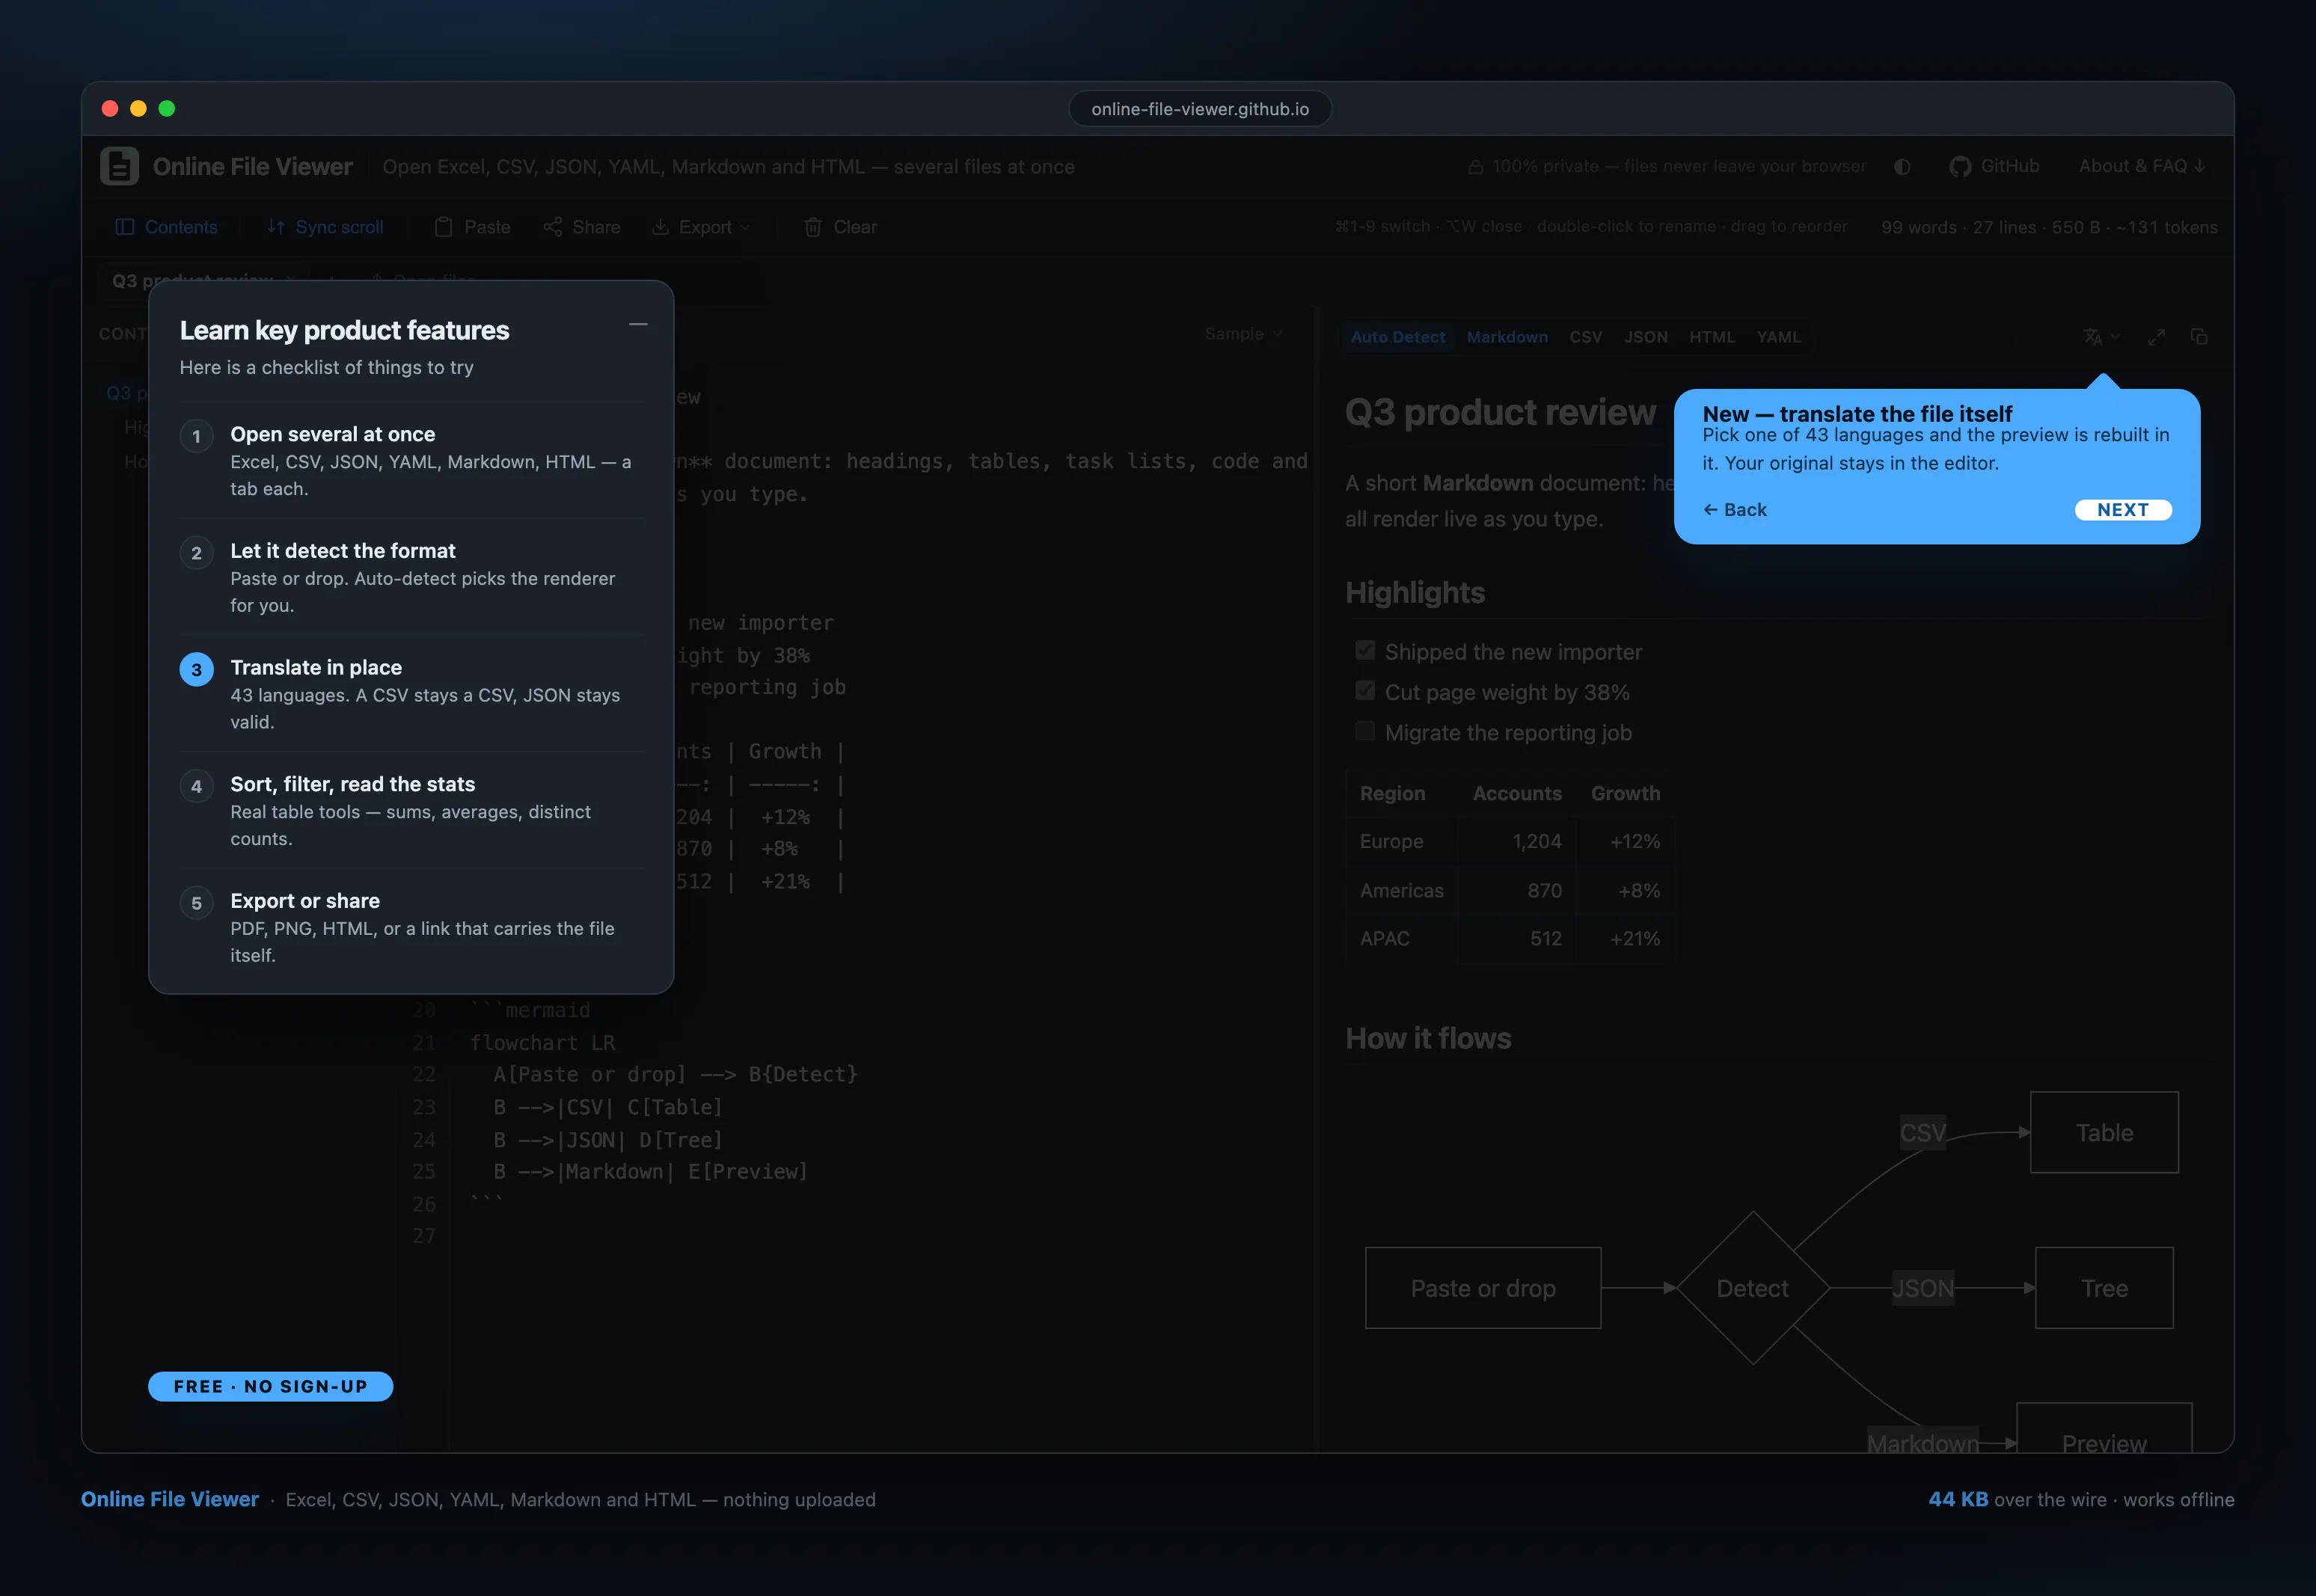Jump to About & FAQ section
This screenshot has width=2316, height=1596.
coord(2142,166)
